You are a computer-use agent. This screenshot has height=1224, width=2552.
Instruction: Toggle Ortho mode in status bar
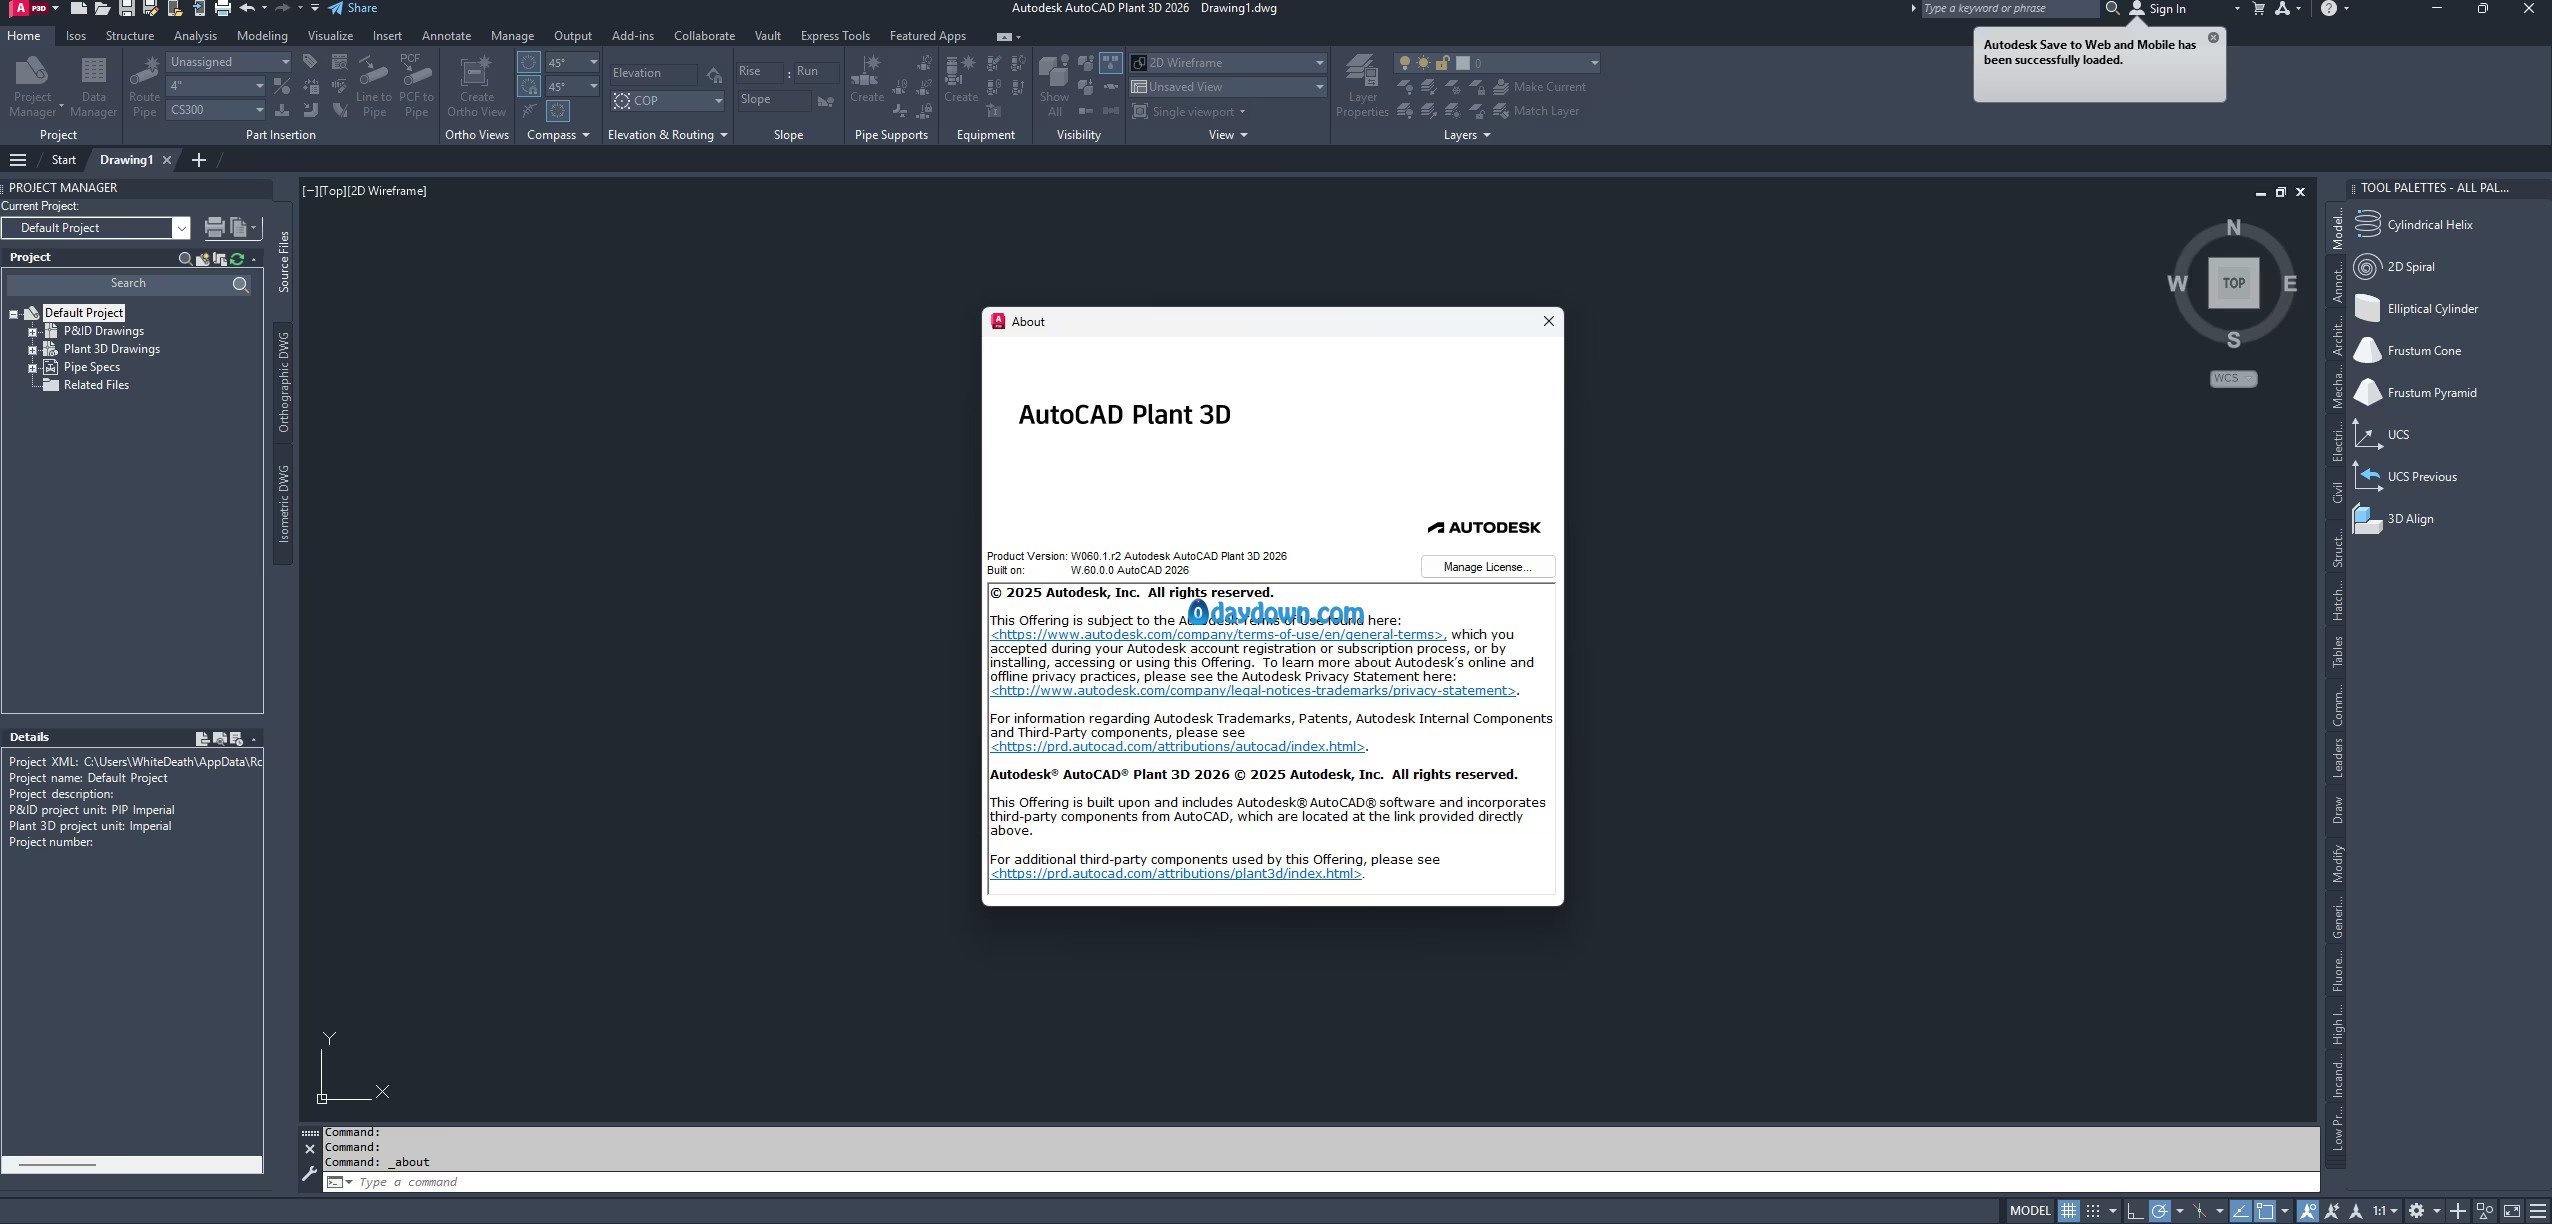(x=2135, y=1211)
